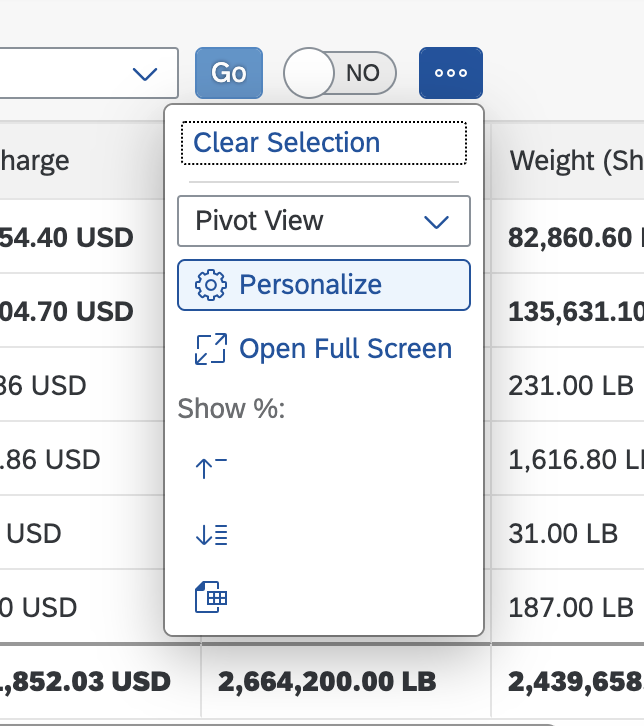Click the sort ascending arrow icon
The image size is (644, 726).
pyautogui.click(x=211, y=468)
